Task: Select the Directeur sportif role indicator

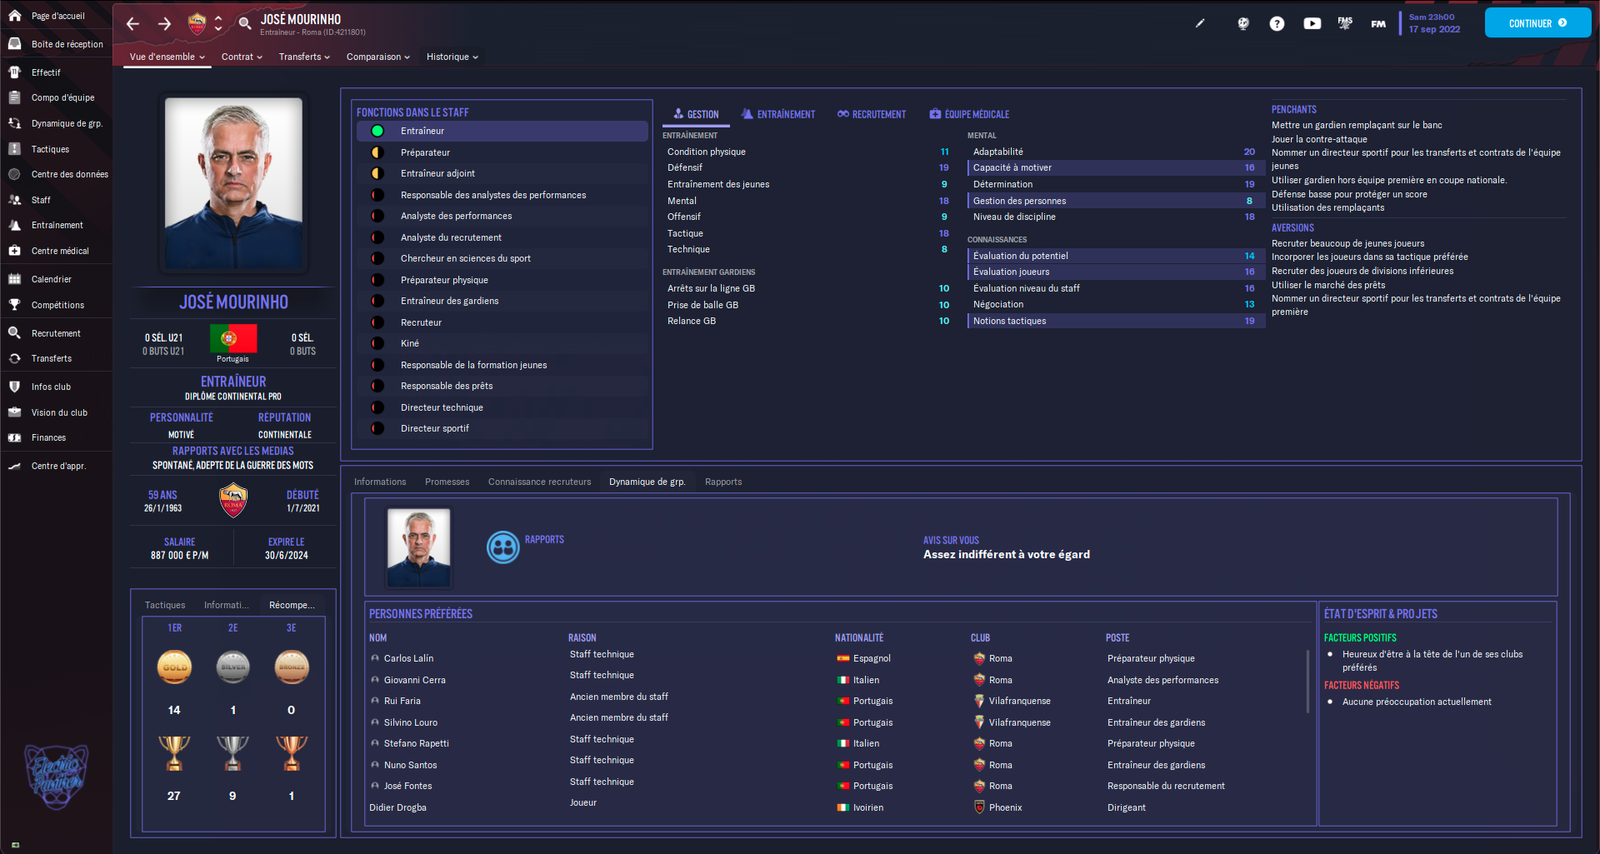Action: pos(378,429)
